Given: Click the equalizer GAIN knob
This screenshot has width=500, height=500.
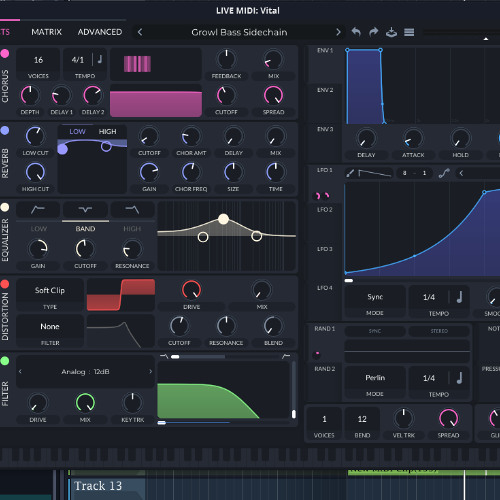Looking at the screenshot, I should click(38, 249).
